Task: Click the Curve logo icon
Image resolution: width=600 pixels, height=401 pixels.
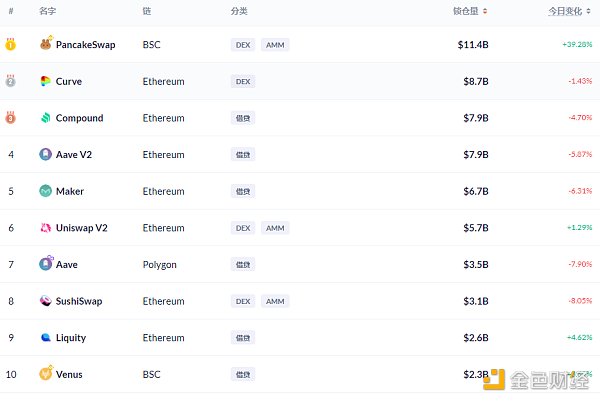Action: [46, 81]
